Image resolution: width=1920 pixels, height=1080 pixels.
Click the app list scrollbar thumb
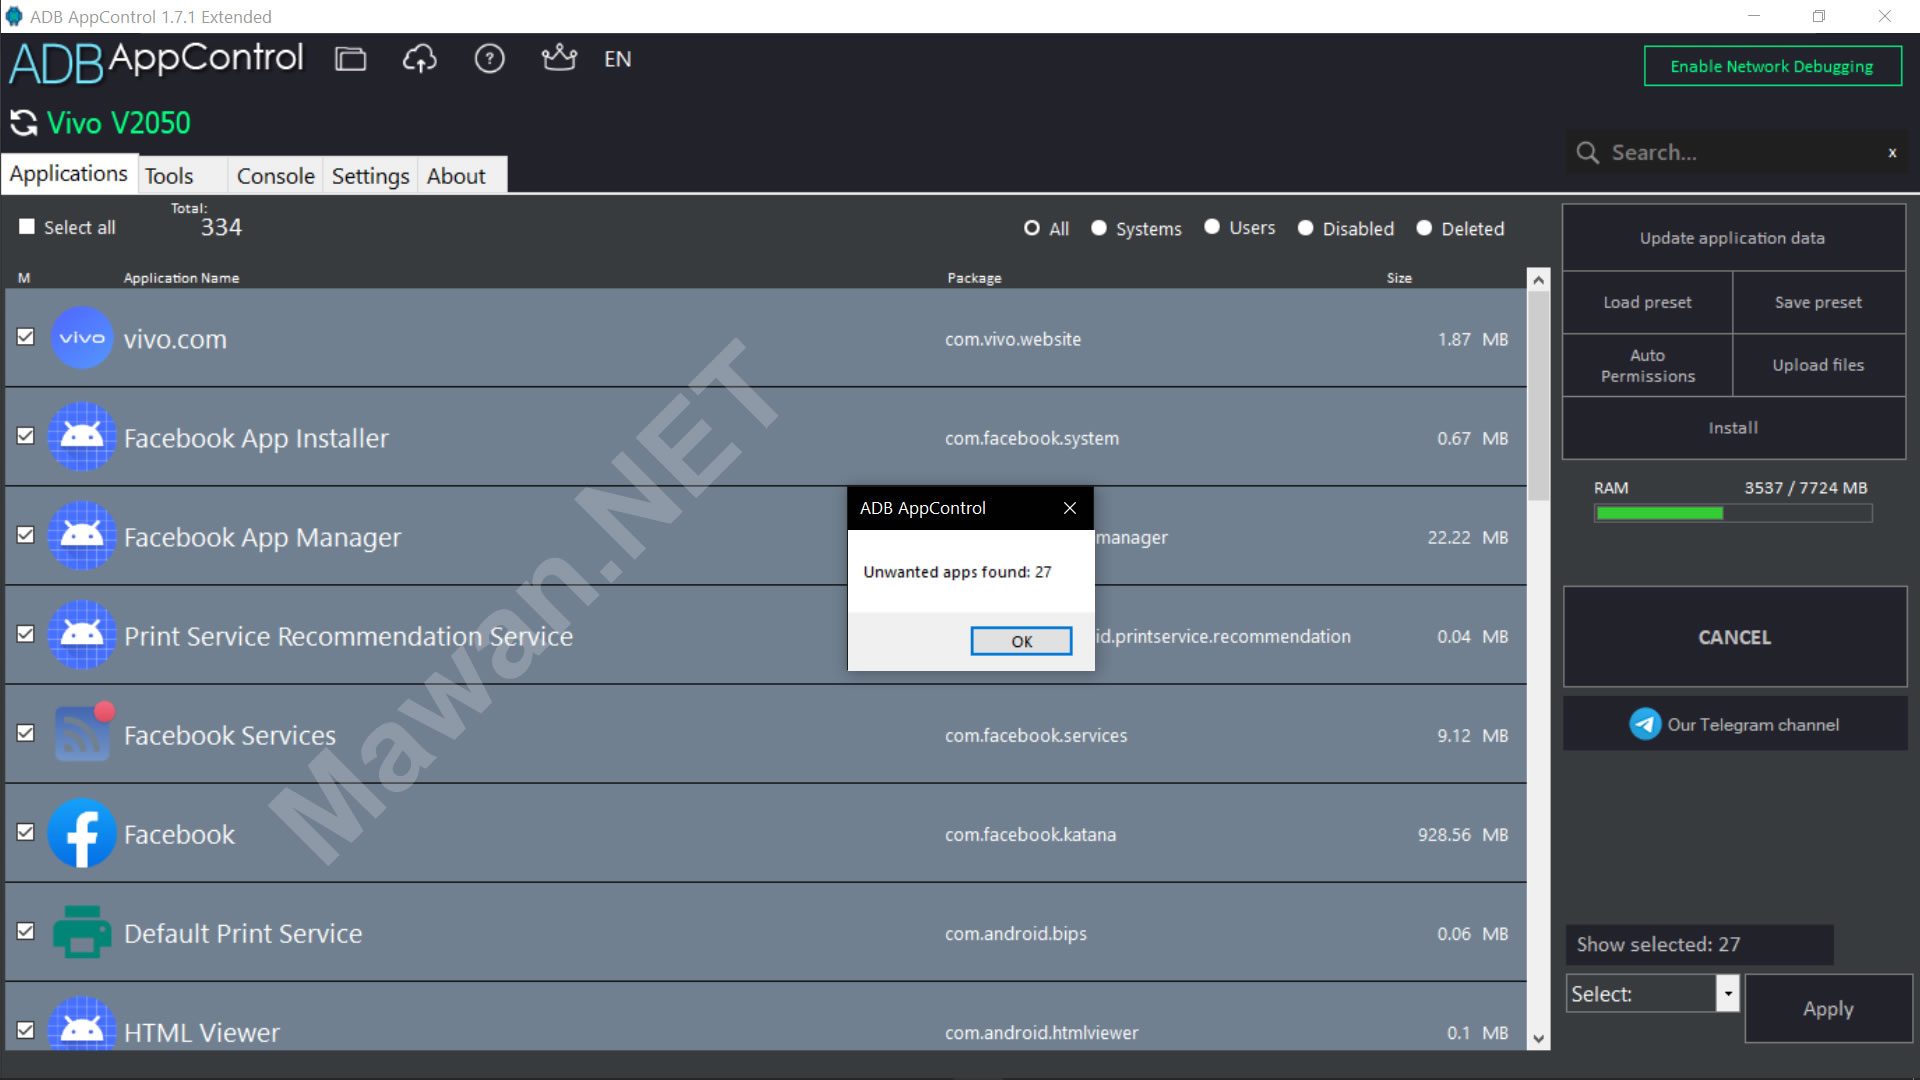click(x=1538, y=395)
